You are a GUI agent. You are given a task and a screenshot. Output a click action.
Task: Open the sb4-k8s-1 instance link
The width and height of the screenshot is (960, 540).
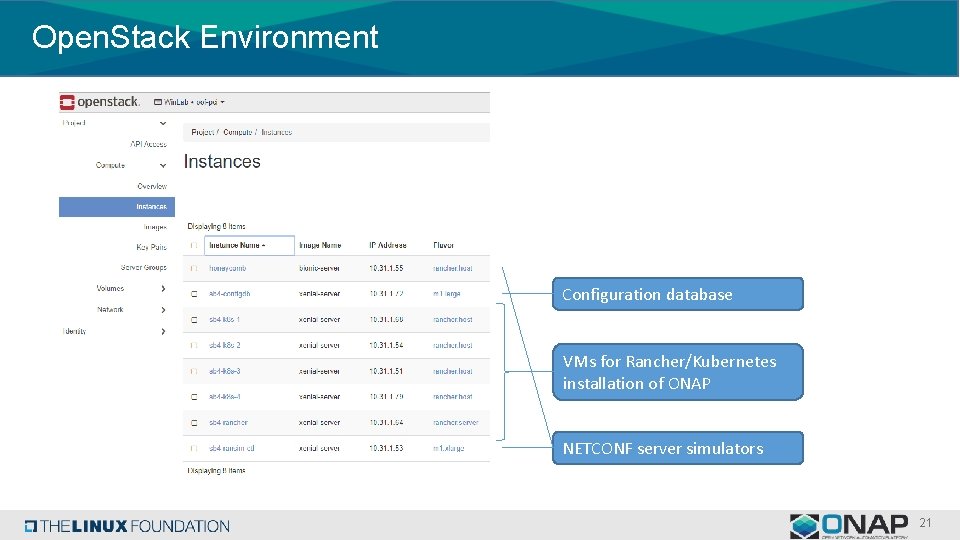[224, 320]
